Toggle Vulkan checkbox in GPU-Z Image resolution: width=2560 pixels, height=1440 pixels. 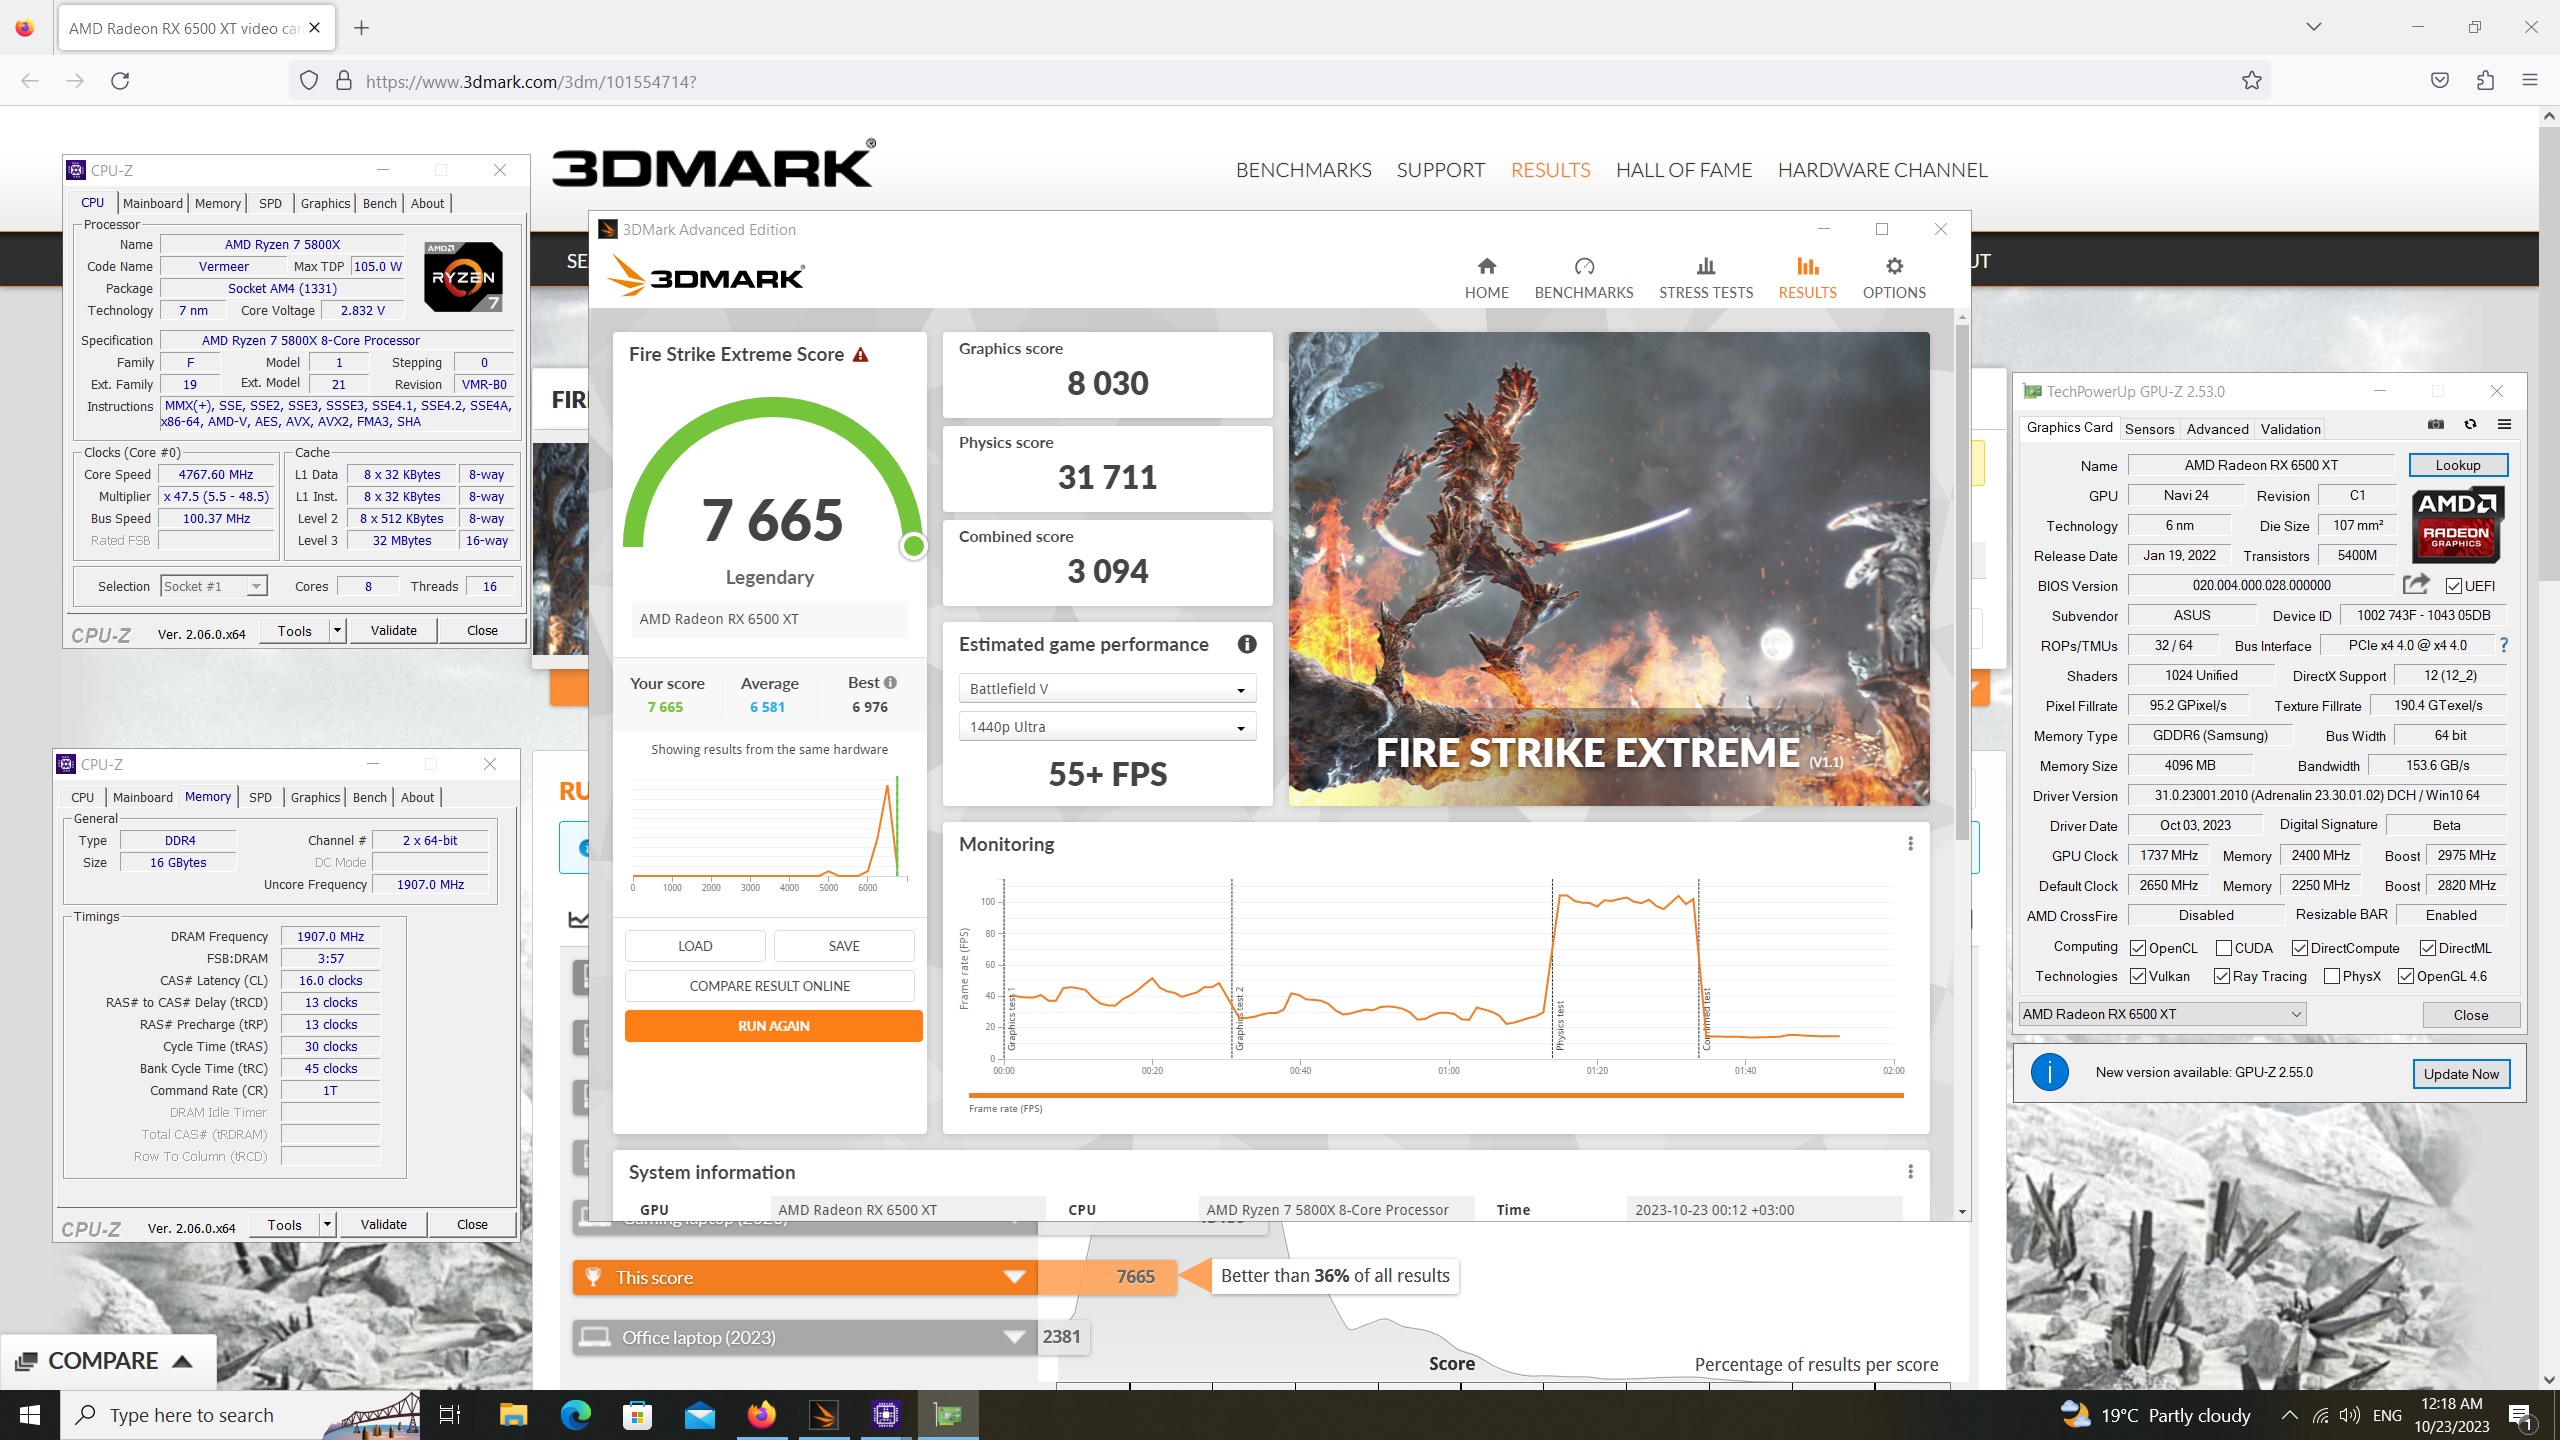[2138, 976]
